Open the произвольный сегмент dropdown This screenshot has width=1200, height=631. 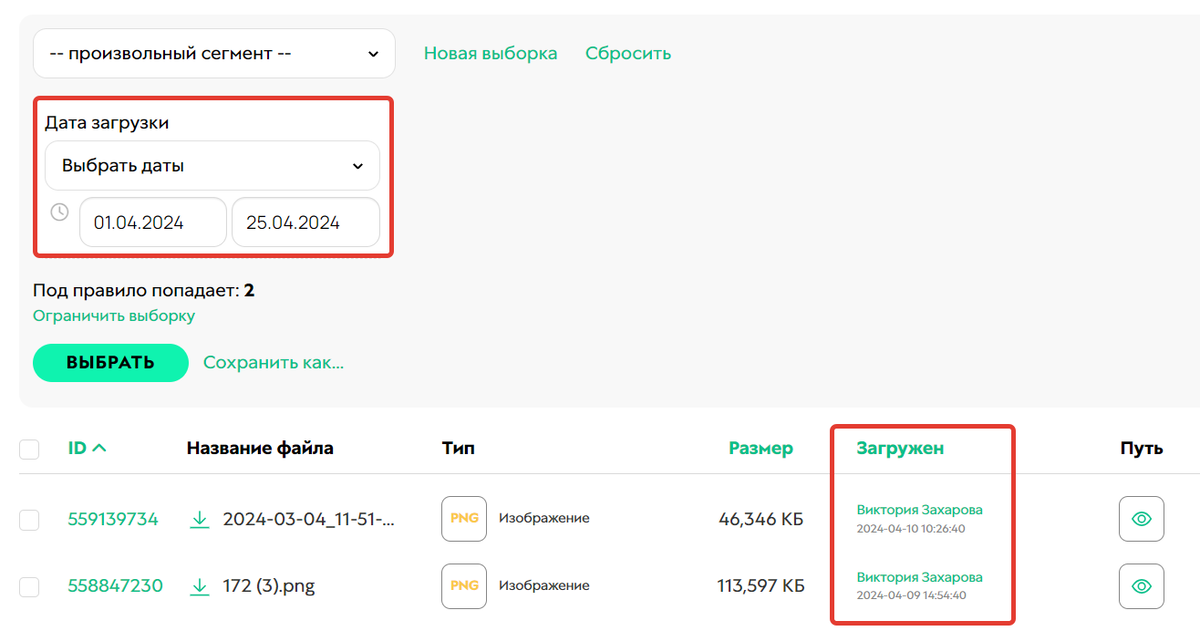(214, 54)
